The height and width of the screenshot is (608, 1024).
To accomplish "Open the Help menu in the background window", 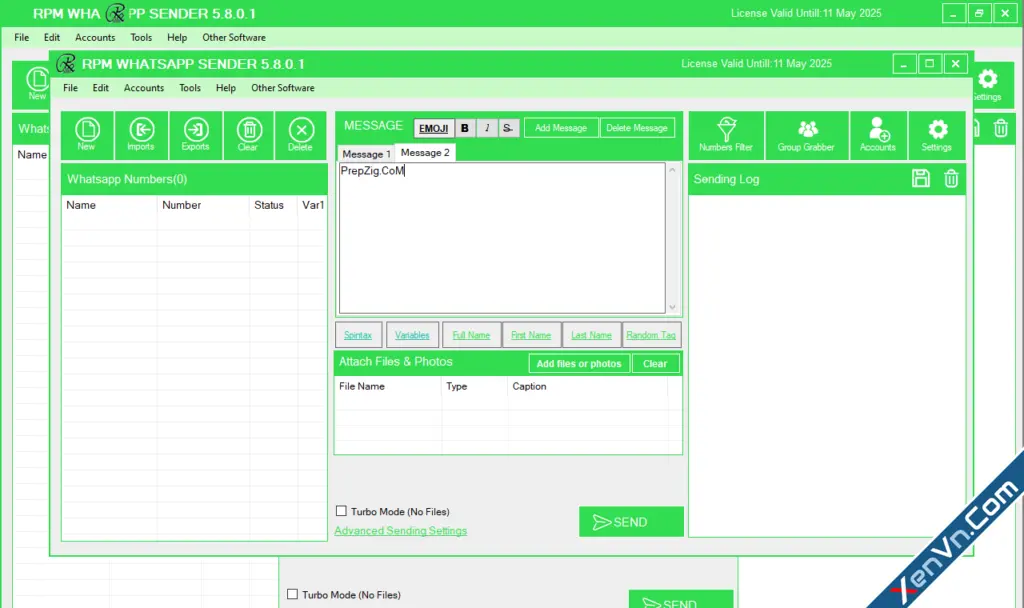I will [177, 37].
